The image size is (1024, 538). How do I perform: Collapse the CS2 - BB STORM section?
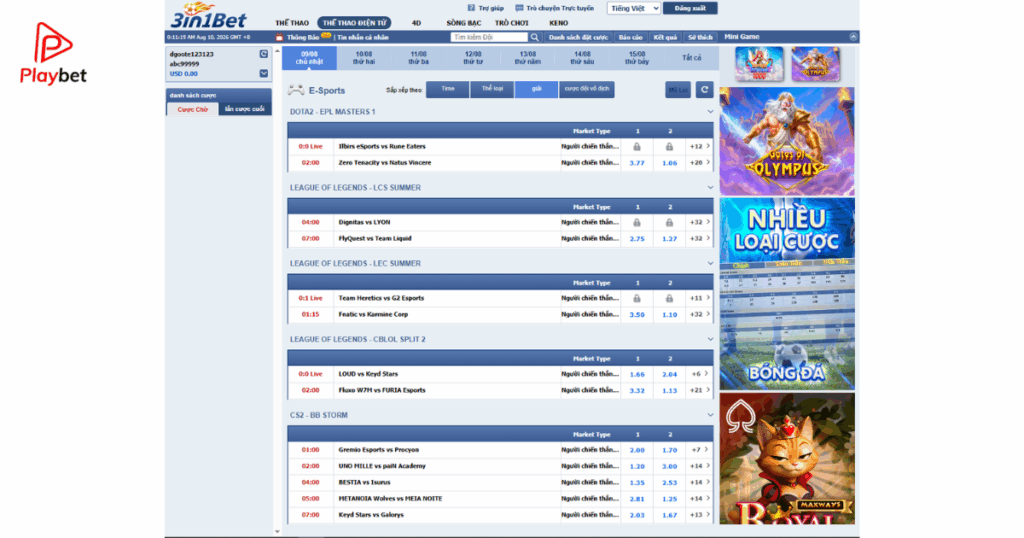coord(710,415)
